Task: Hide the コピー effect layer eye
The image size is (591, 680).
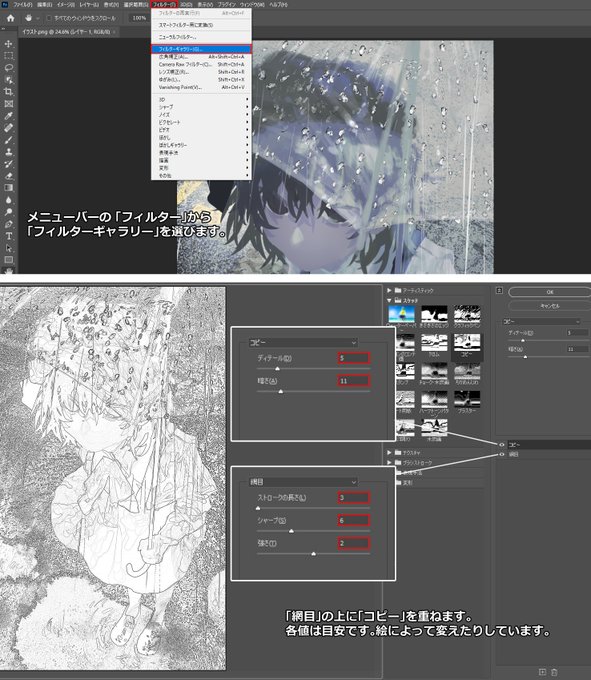Action: coord(502,445)
